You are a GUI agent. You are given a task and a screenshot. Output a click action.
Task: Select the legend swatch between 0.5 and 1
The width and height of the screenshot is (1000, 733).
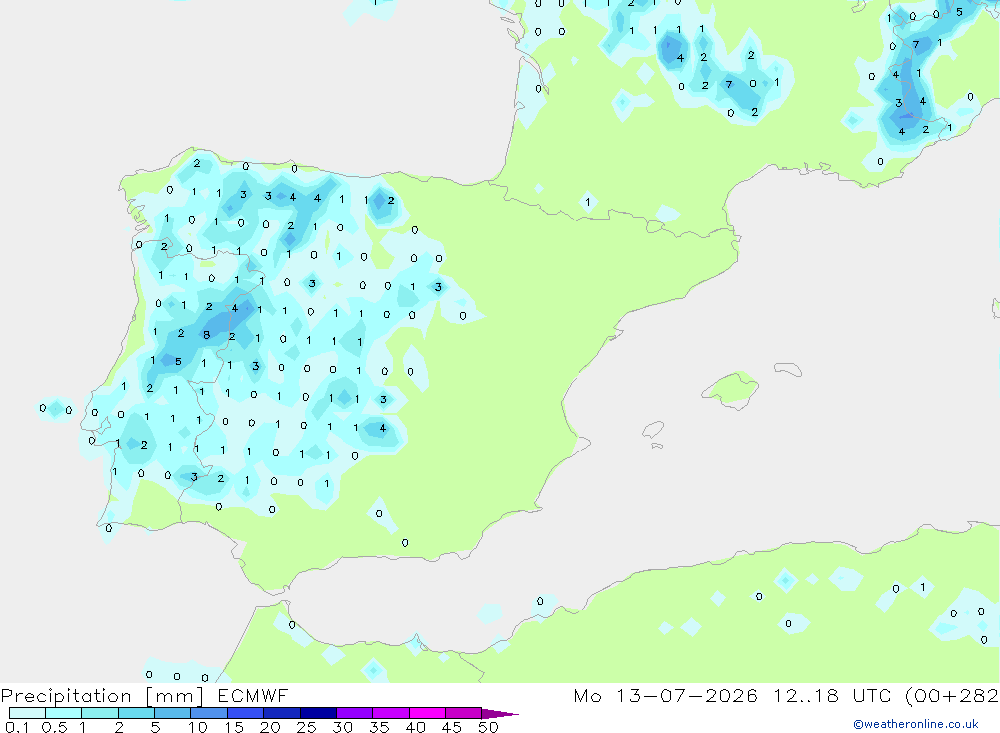(x=64, y=713)
